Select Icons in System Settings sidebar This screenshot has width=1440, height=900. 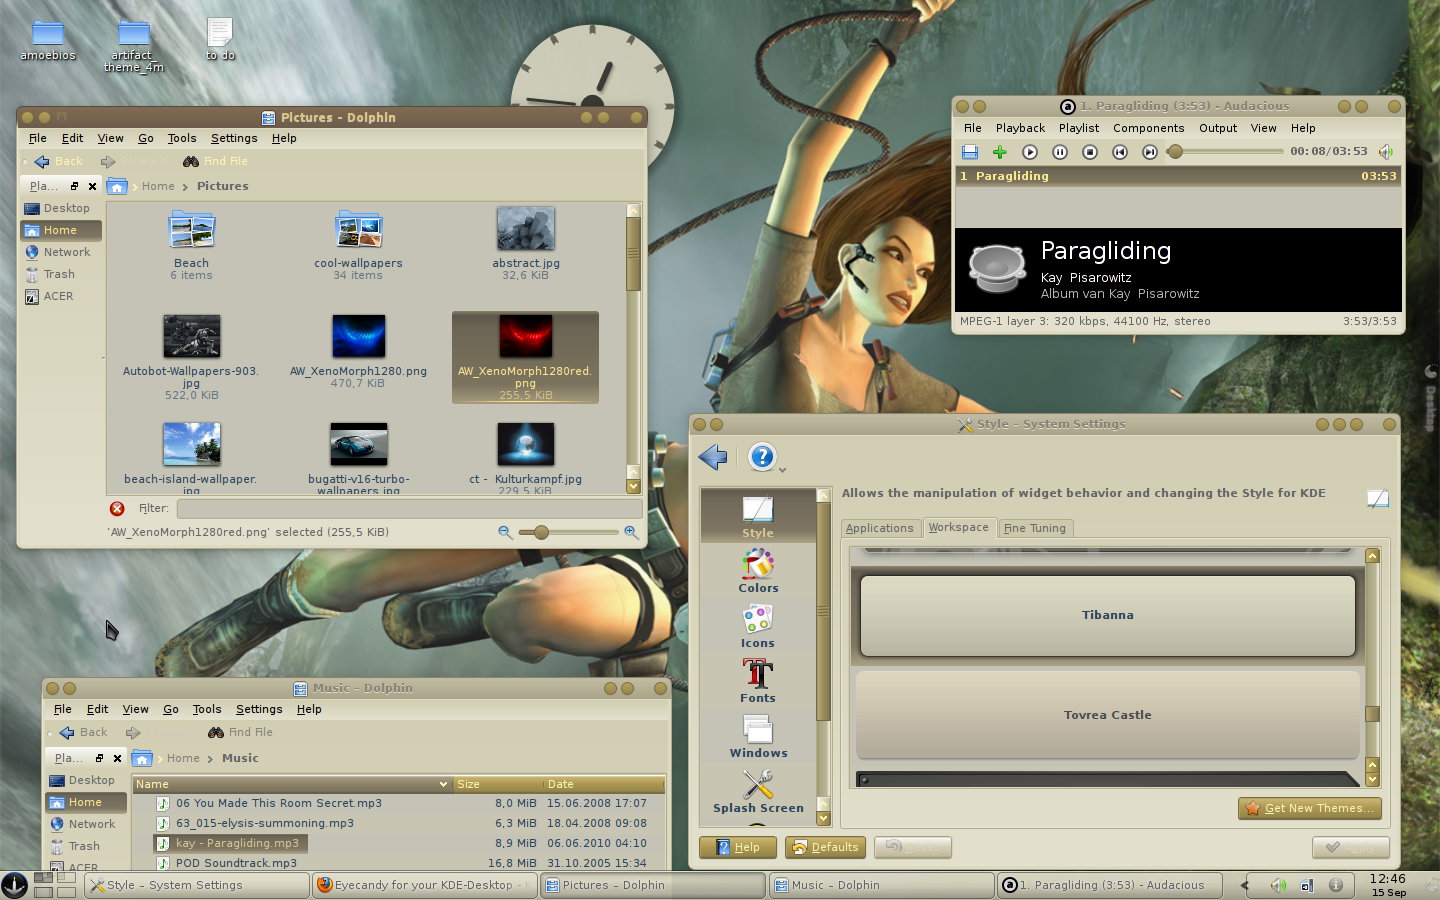[x=758, y=626]
